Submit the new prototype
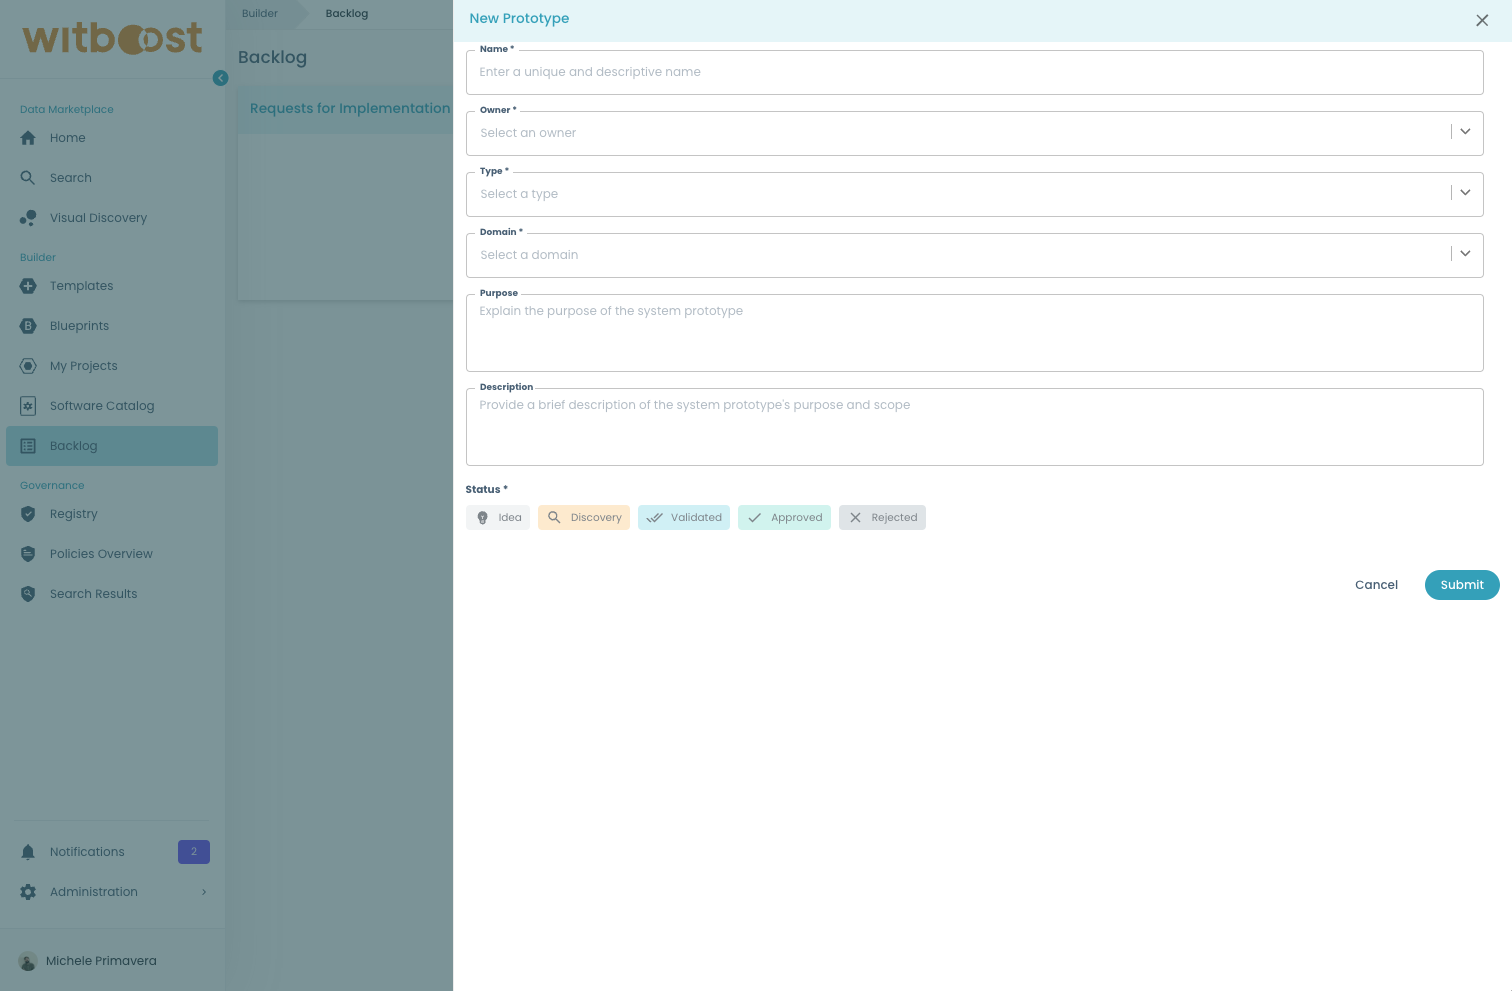 tap(1462, 585)
